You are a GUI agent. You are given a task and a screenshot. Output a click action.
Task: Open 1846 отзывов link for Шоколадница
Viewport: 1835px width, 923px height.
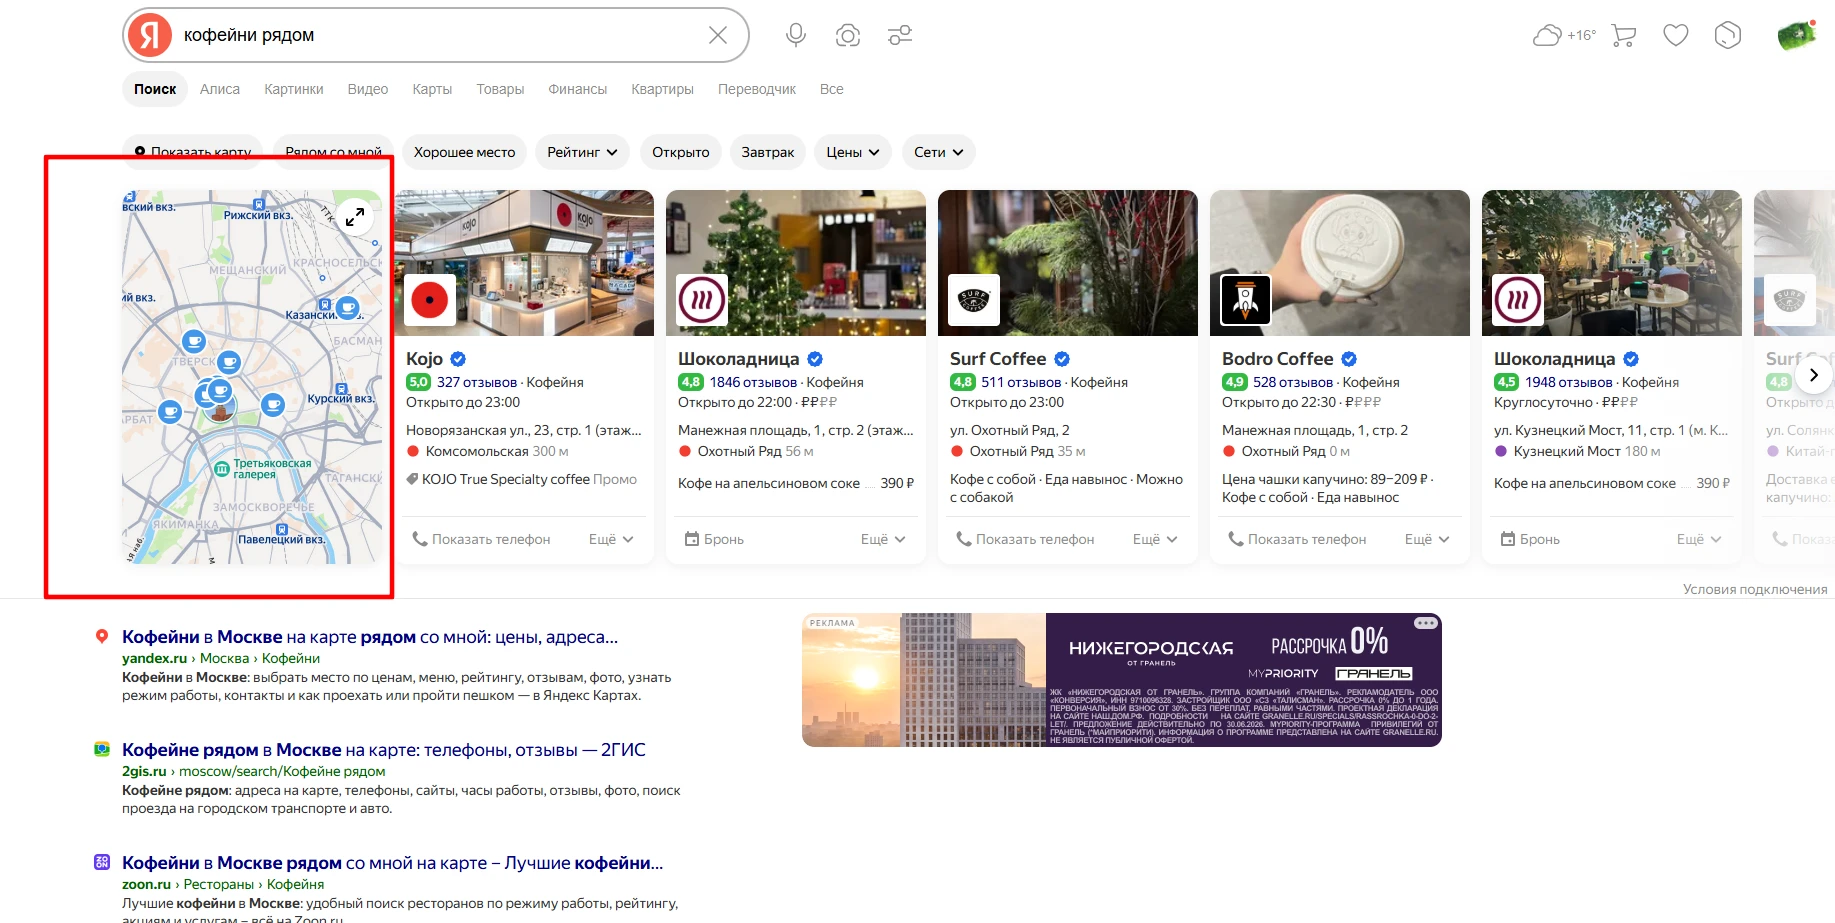(x=753, y=382)
